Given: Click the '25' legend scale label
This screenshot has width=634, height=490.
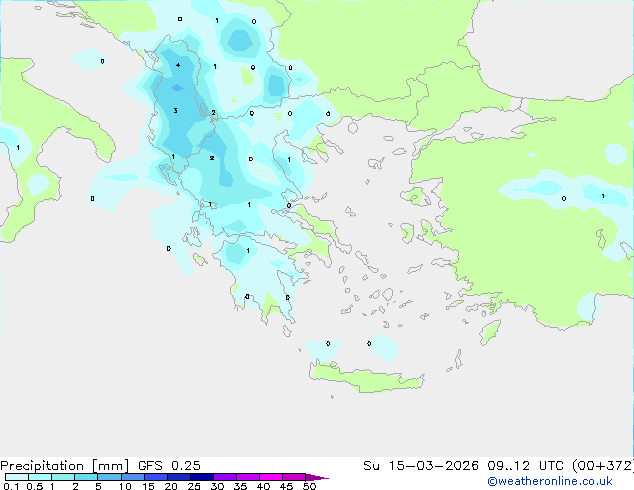Looking at the screenshot, I should 194,486.
